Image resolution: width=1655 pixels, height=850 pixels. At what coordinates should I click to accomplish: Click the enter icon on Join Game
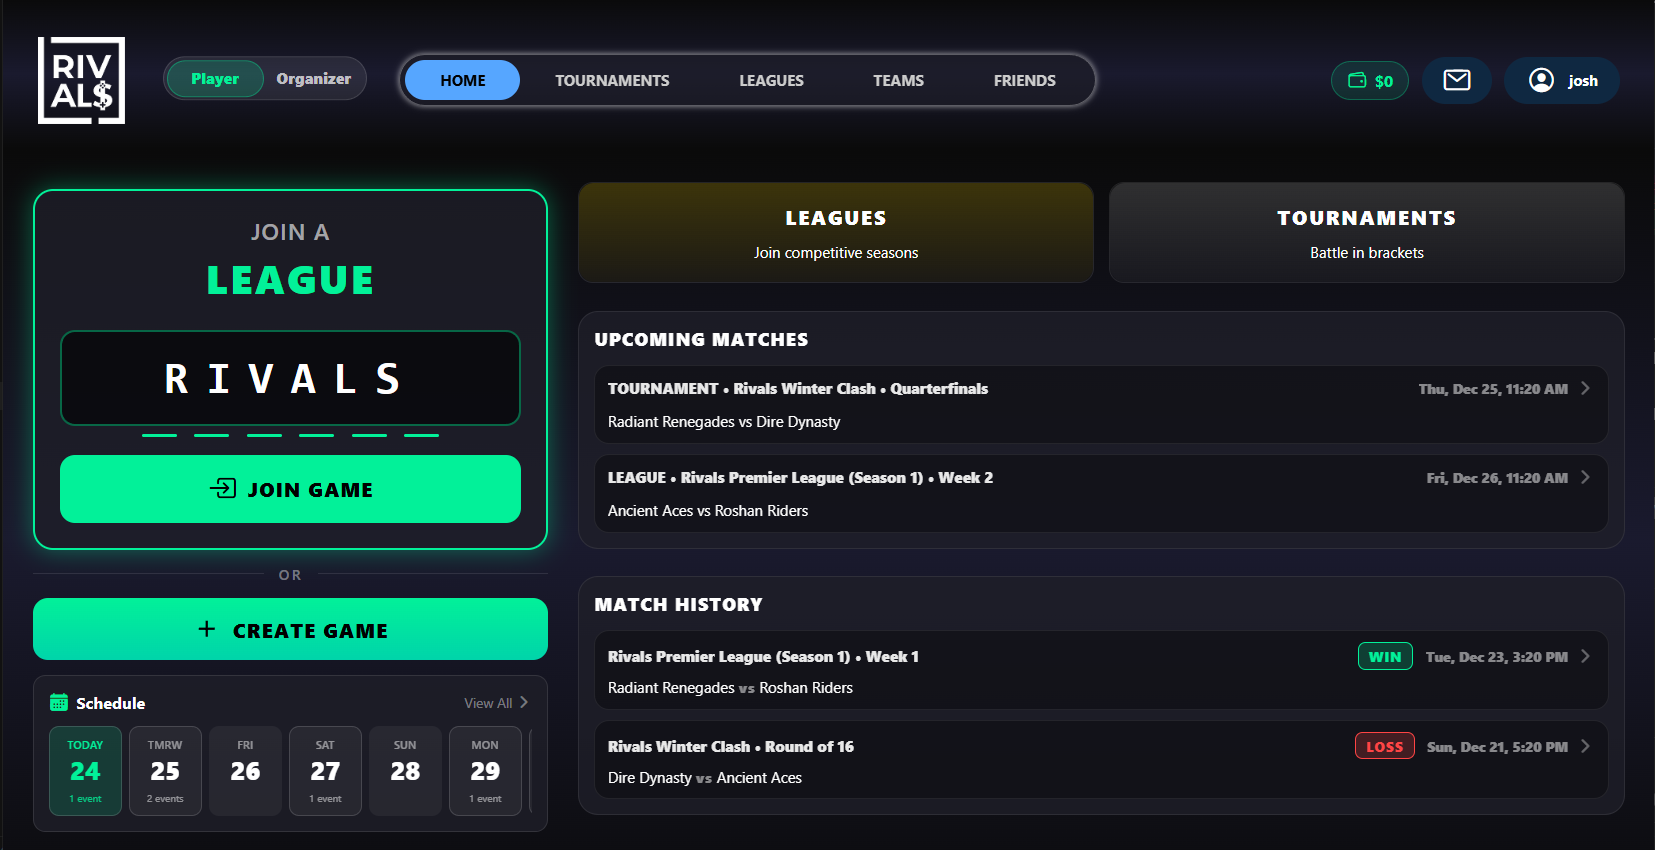pyautogui.click(x=223, y=489)
